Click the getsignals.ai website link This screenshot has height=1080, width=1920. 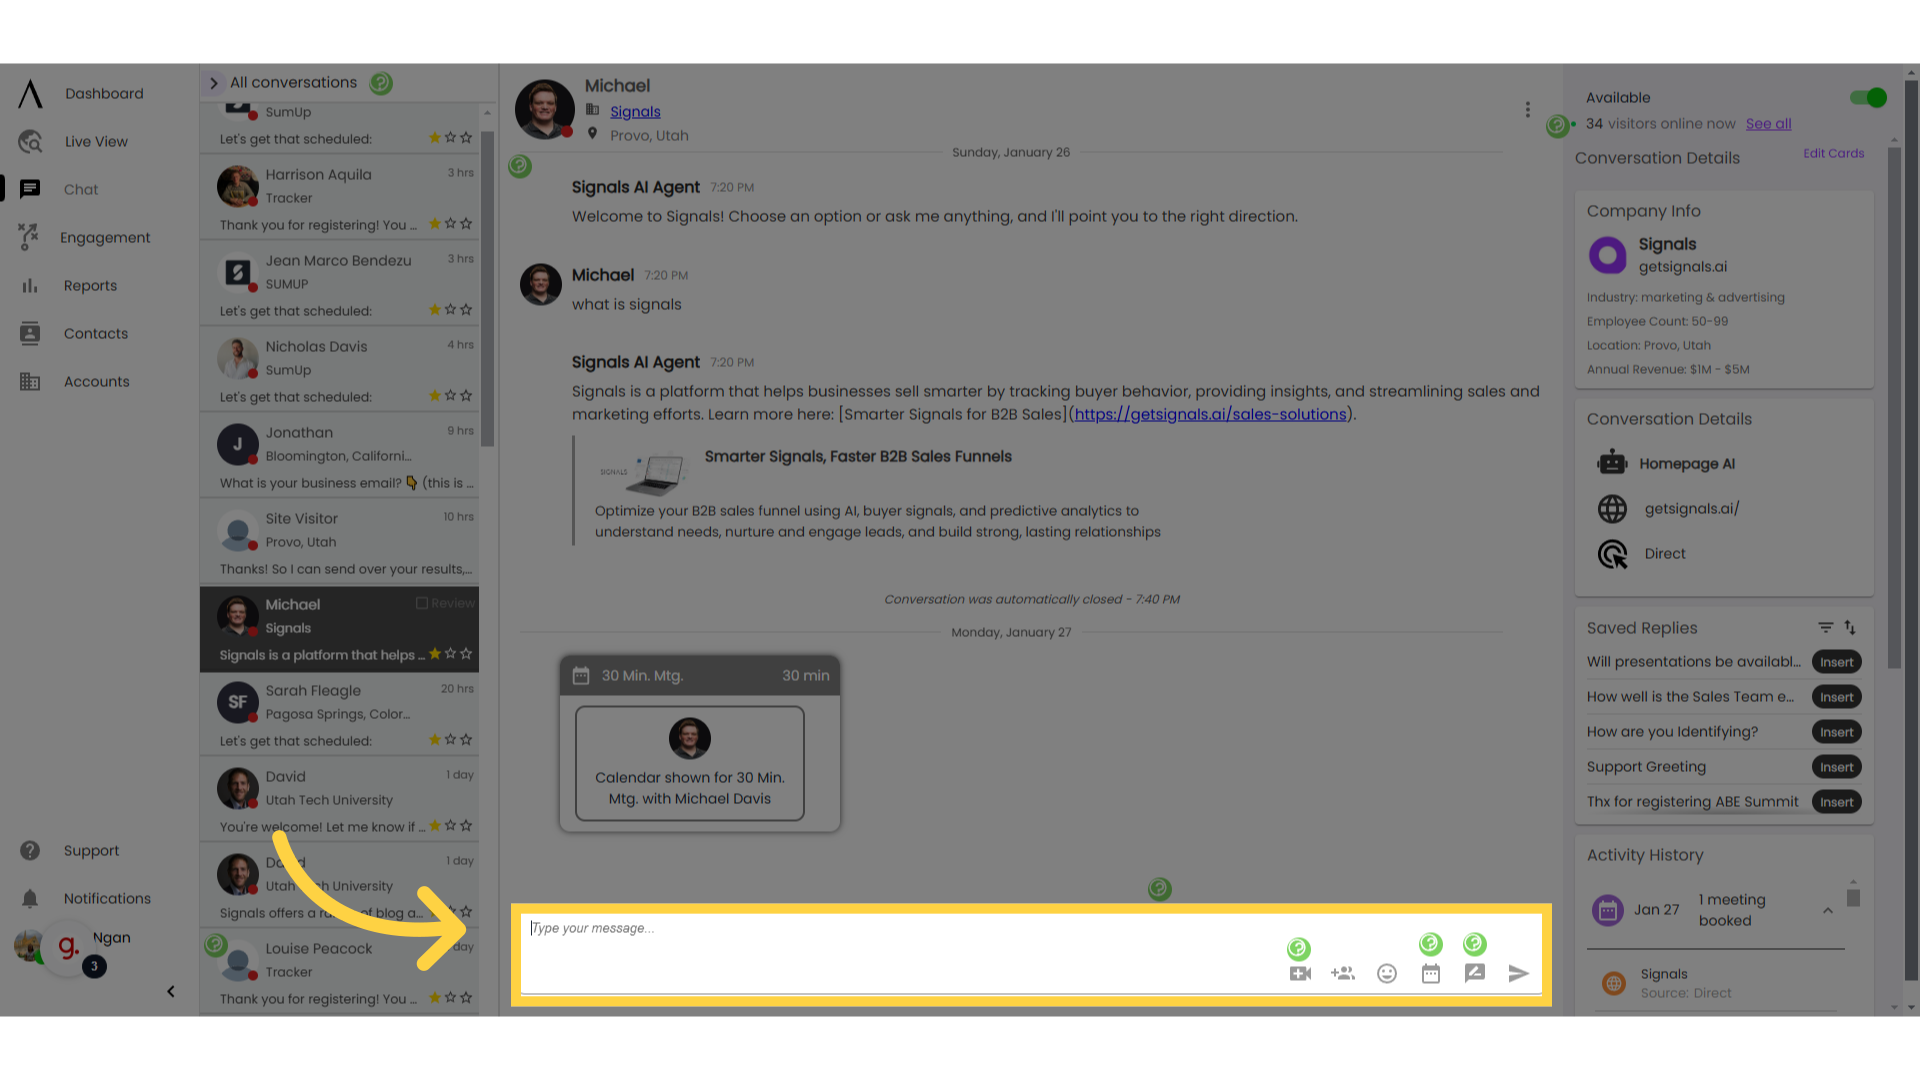click(1692, 508)
